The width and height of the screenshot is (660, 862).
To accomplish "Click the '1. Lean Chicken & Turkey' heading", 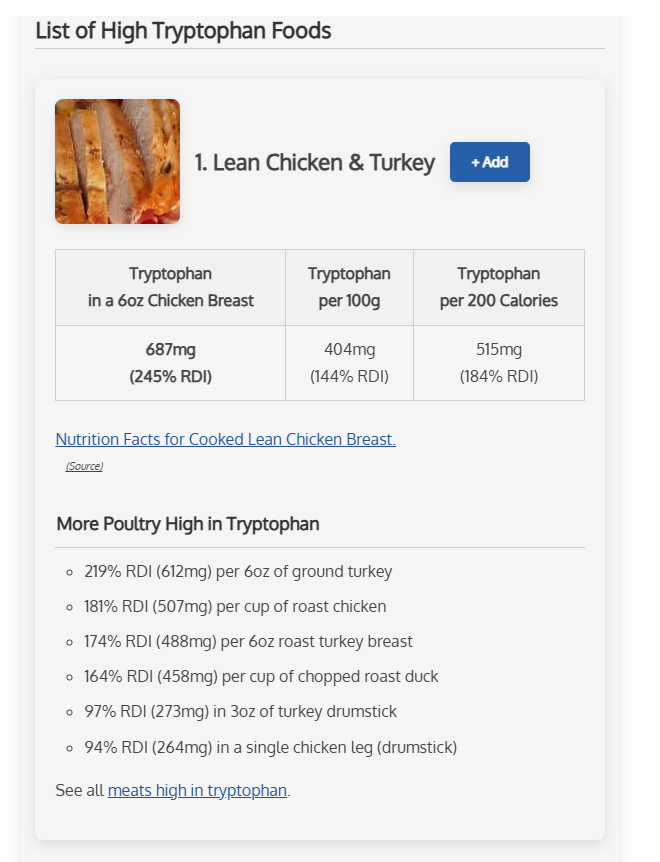I will pyautogui.click(x=314, y=163).
